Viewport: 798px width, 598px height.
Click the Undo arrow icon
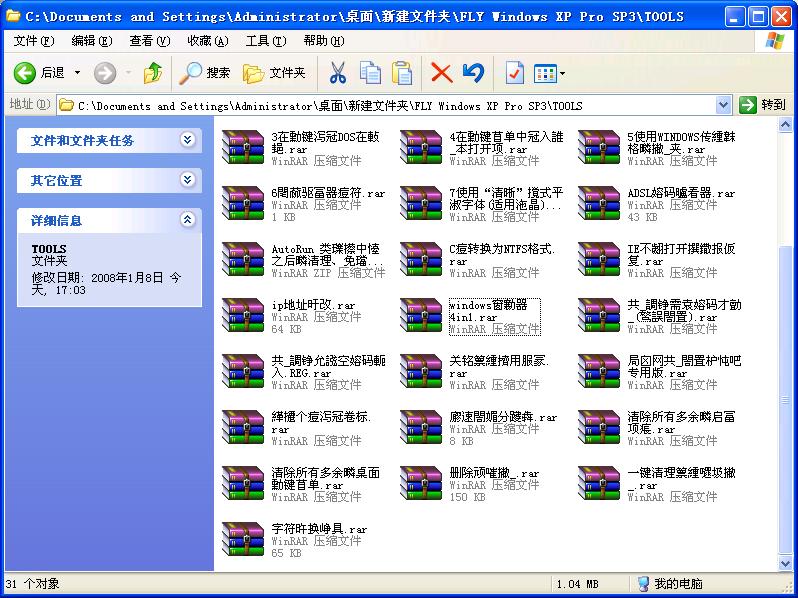pos(473,73)
